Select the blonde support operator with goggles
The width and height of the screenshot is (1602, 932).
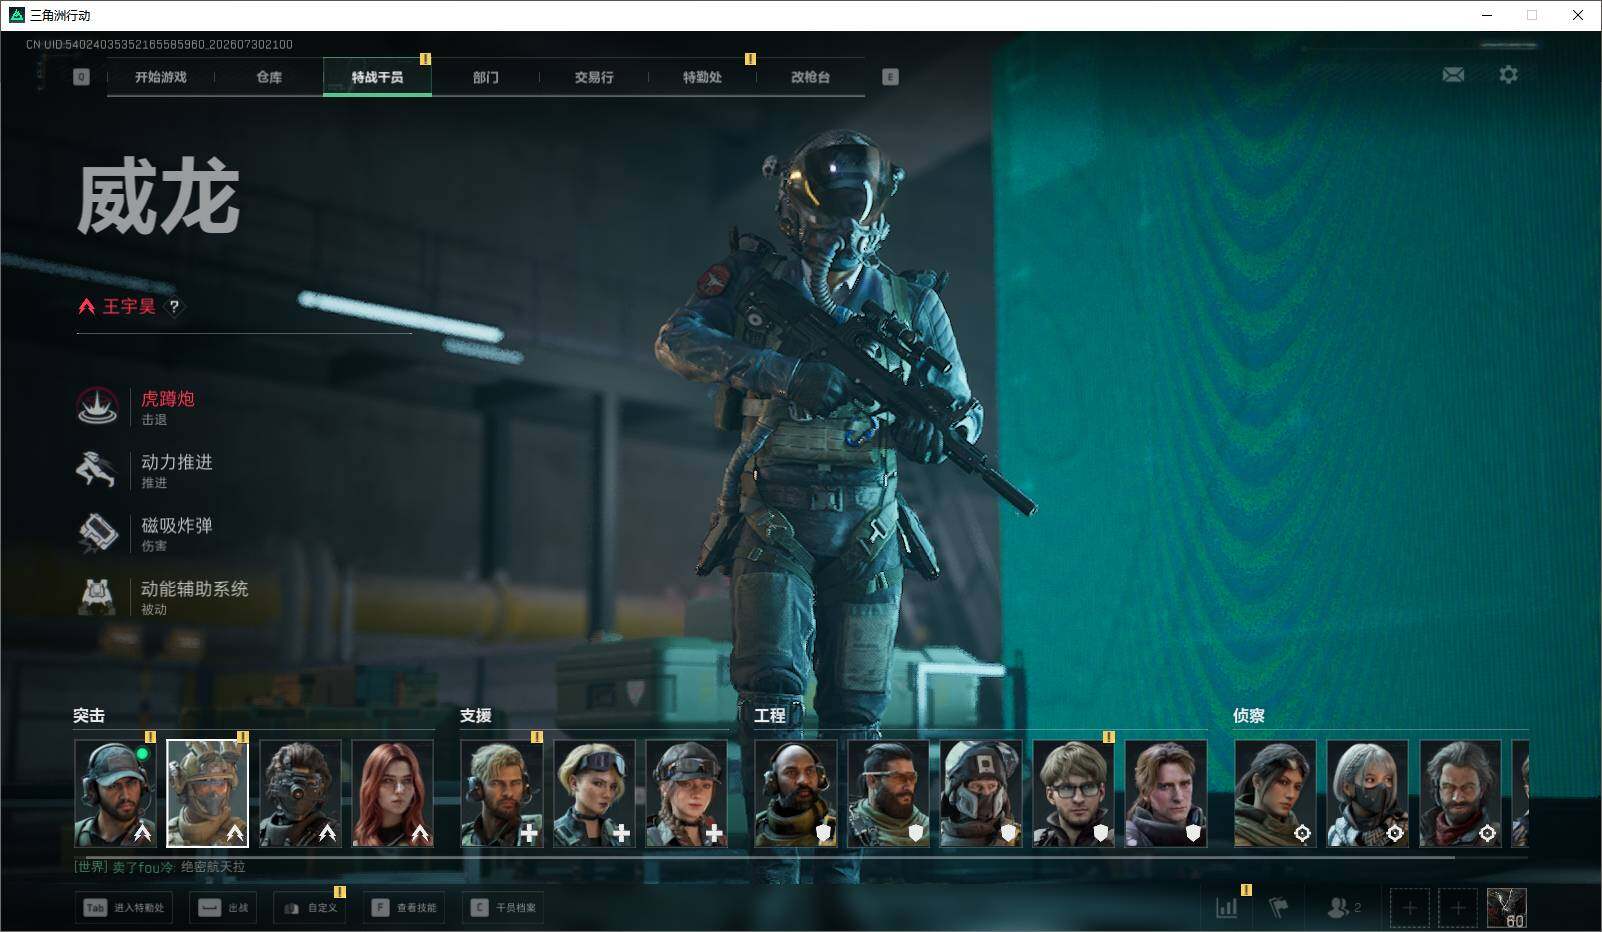pyautogui.click(x=594, y=794)
